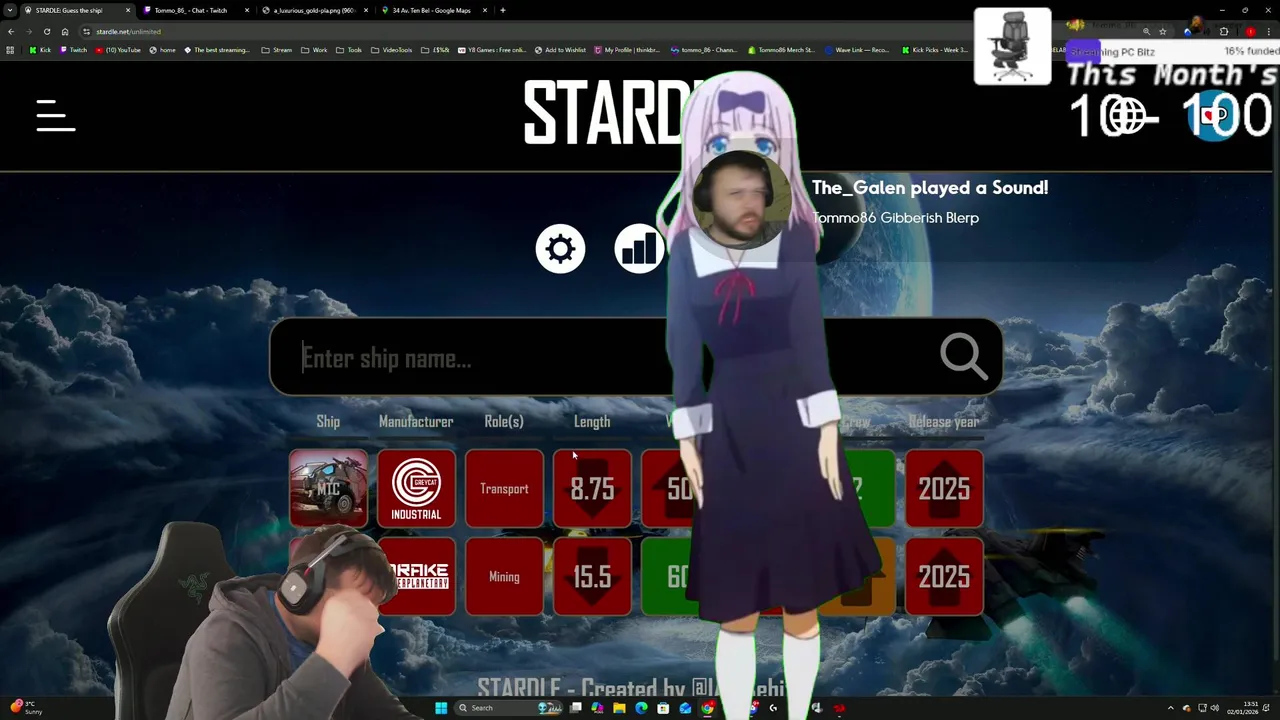Open the Twitch bookmark
This screenshot has width=1280, height=720.
73,50
